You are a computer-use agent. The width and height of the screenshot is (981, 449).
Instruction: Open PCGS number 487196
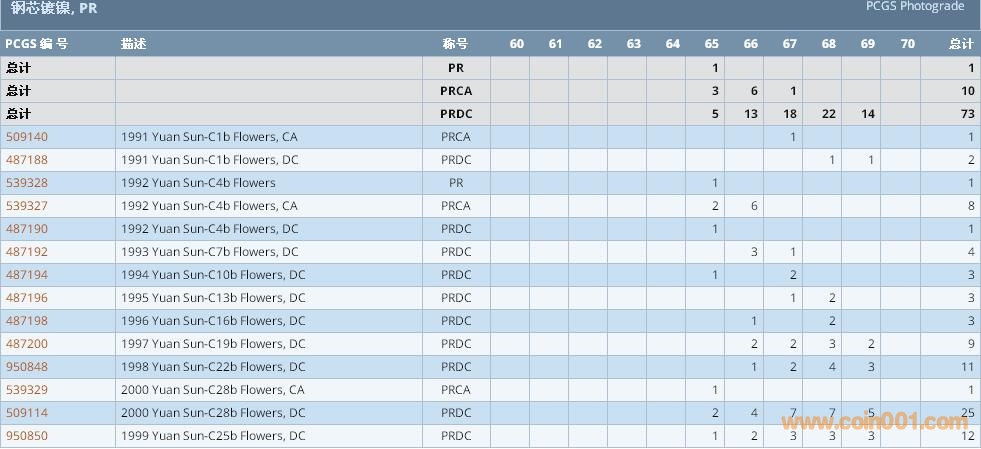click(27, 298)
